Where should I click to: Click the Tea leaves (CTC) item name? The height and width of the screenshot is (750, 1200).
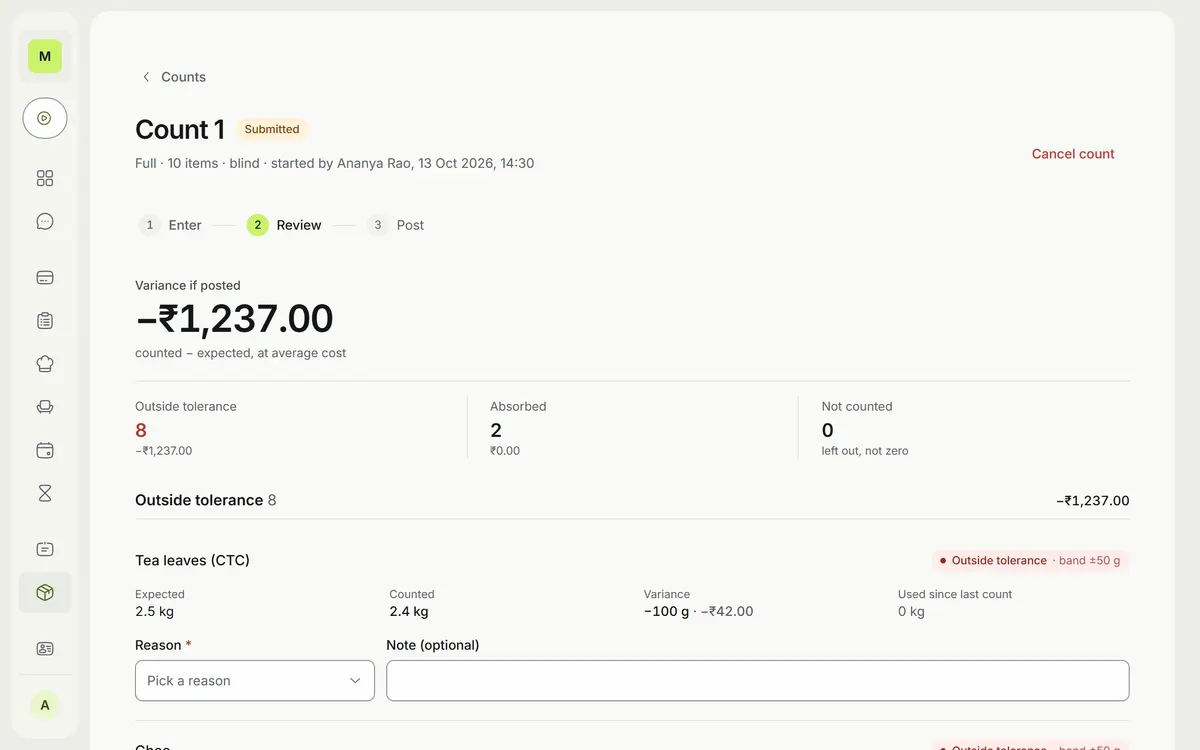tap(193, 560)
